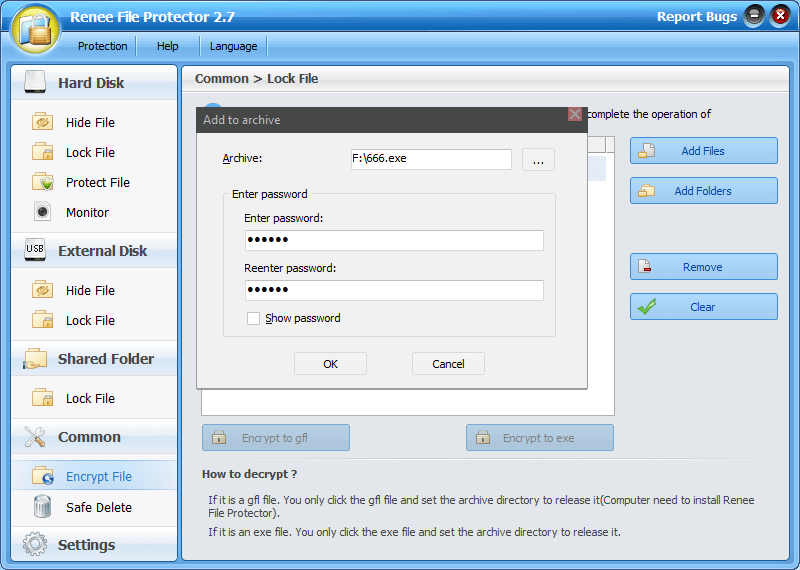Select the Protect File shield icon
Image resolution: width=800 pixels, height=570 pixels.
coord(42,182)
